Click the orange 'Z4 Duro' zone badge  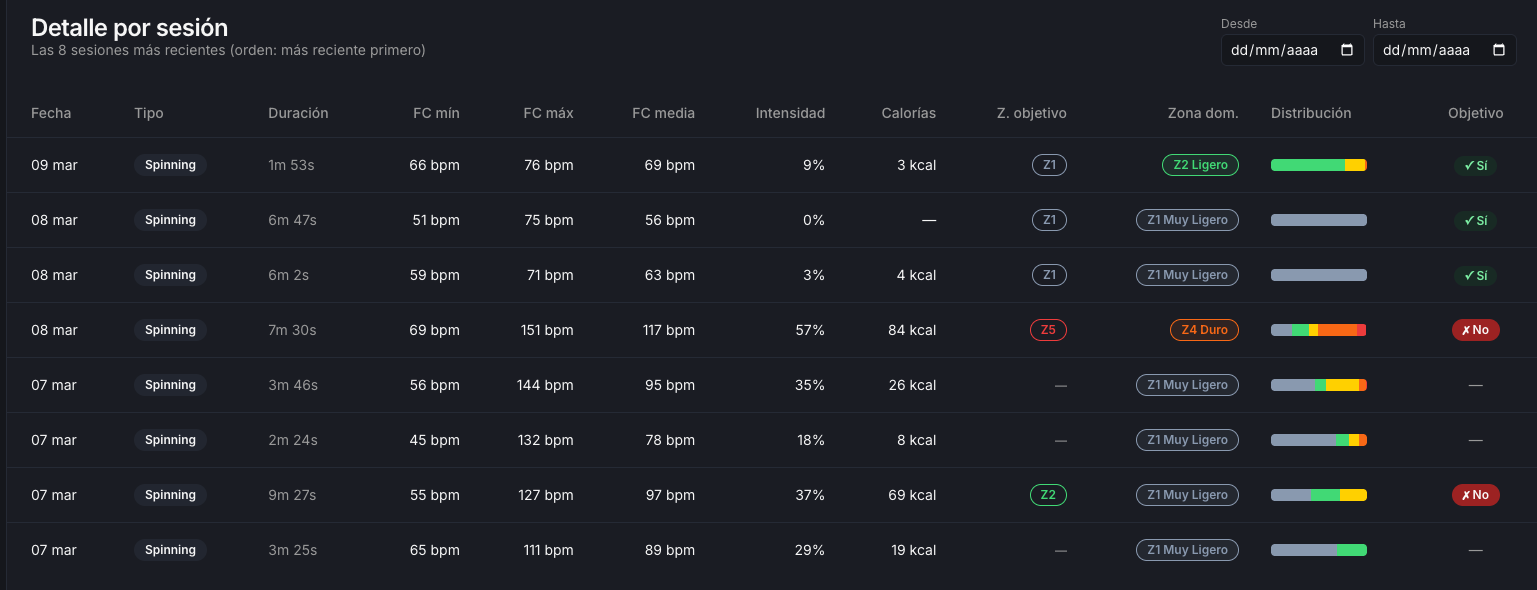(x=1204, y=329)
